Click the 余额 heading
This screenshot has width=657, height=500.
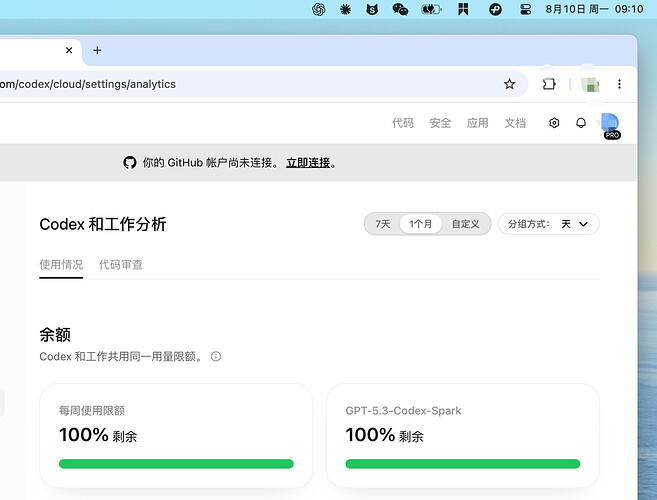55,335
